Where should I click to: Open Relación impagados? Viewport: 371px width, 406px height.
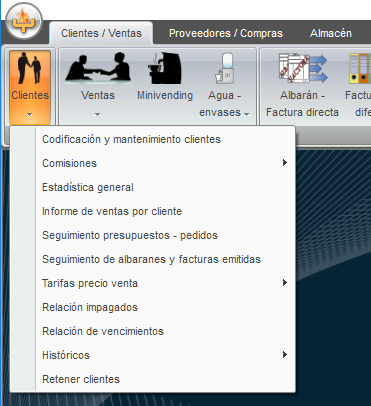(x=153, y=307)
